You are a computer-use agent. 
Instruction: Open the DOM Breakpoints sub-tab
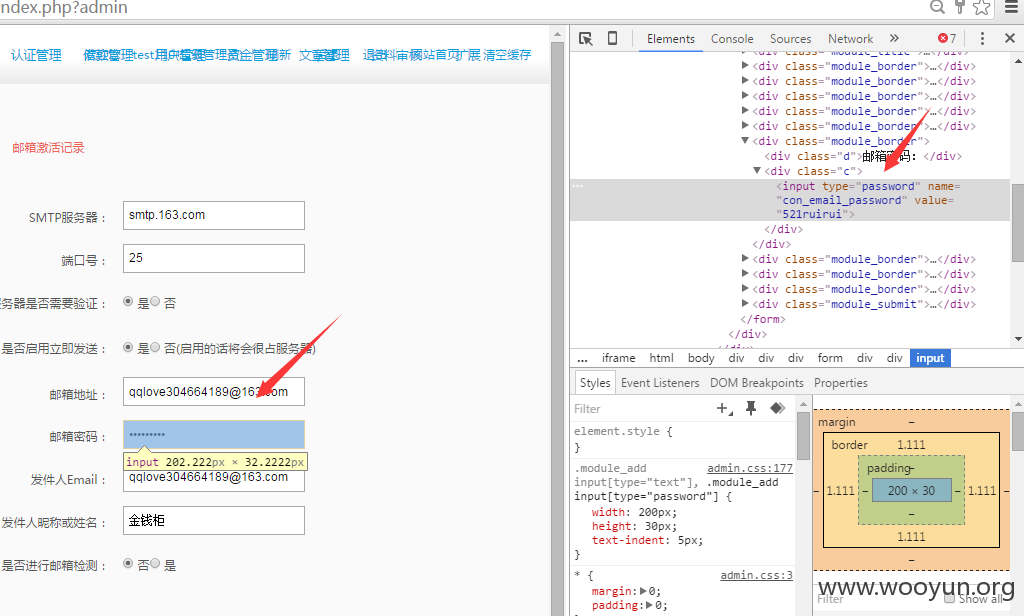(757, 383)
